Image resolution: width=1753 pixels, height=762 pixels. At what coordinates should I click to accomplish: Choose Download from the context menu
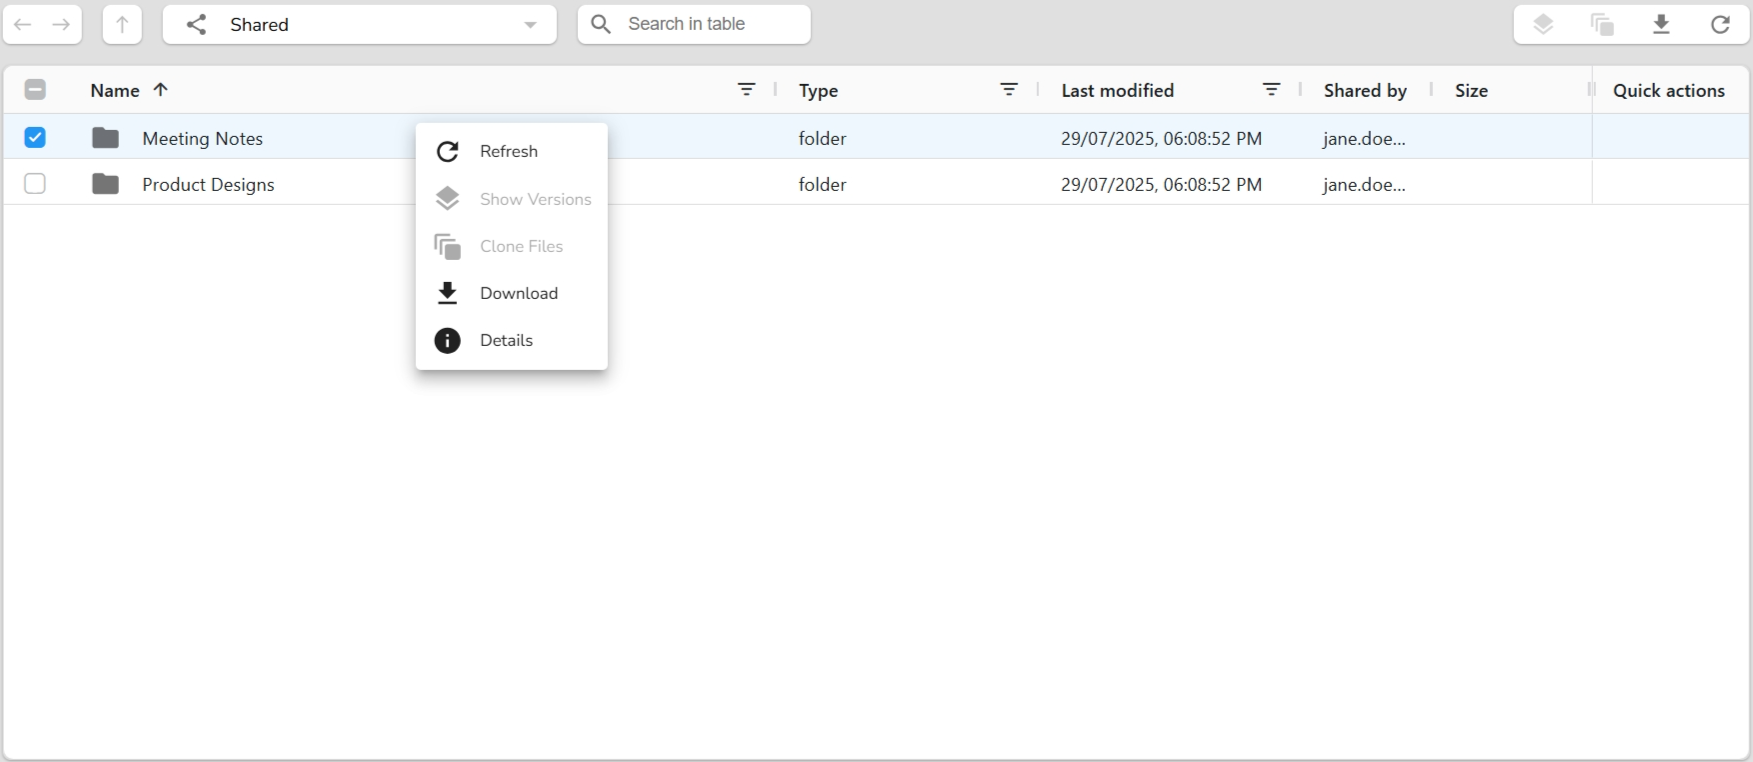[511, 293]
